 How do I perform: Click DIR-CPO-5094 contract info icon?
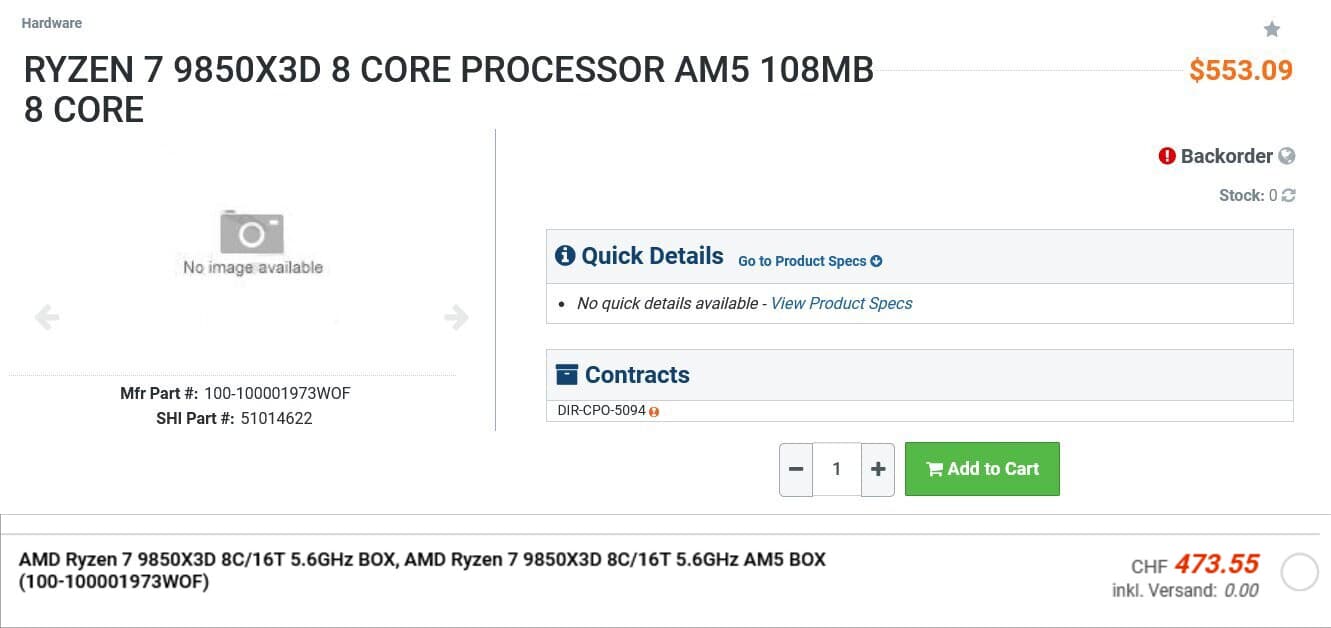tap(654, 411)
